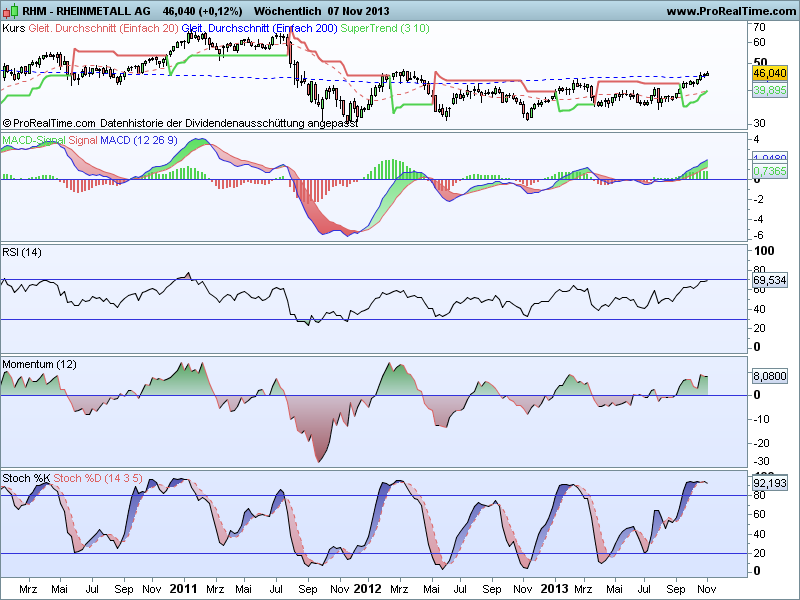Click the 2012 year marker on time axis
Viewport: 800px width, 600px height.
pos(367,589)
